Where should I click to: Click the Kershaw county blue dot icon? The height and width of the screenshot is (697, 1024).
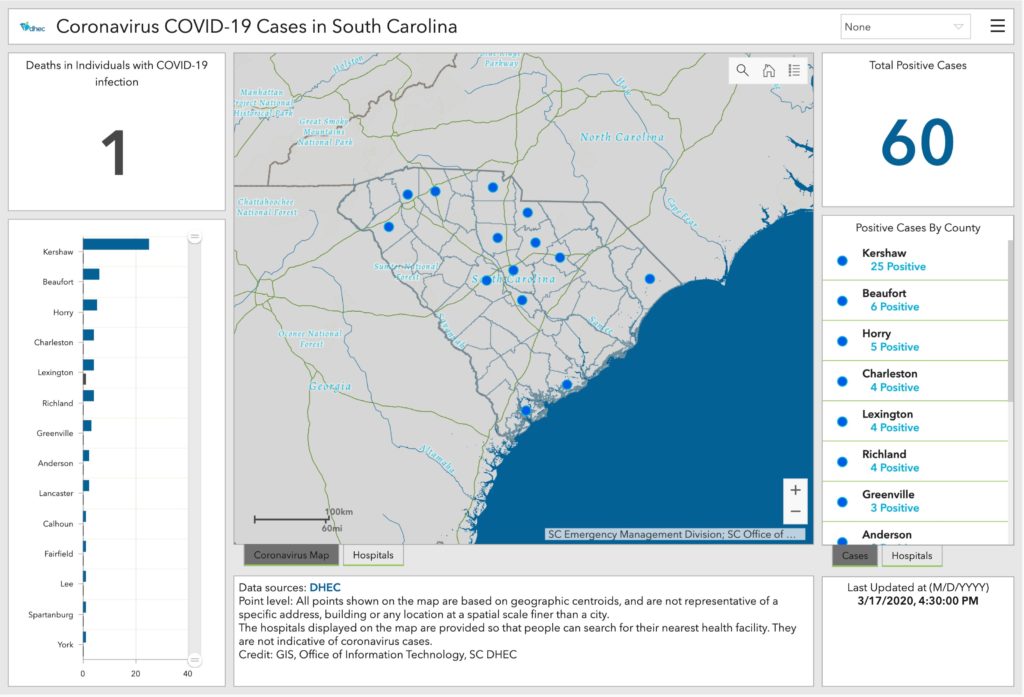coord(842,260)
